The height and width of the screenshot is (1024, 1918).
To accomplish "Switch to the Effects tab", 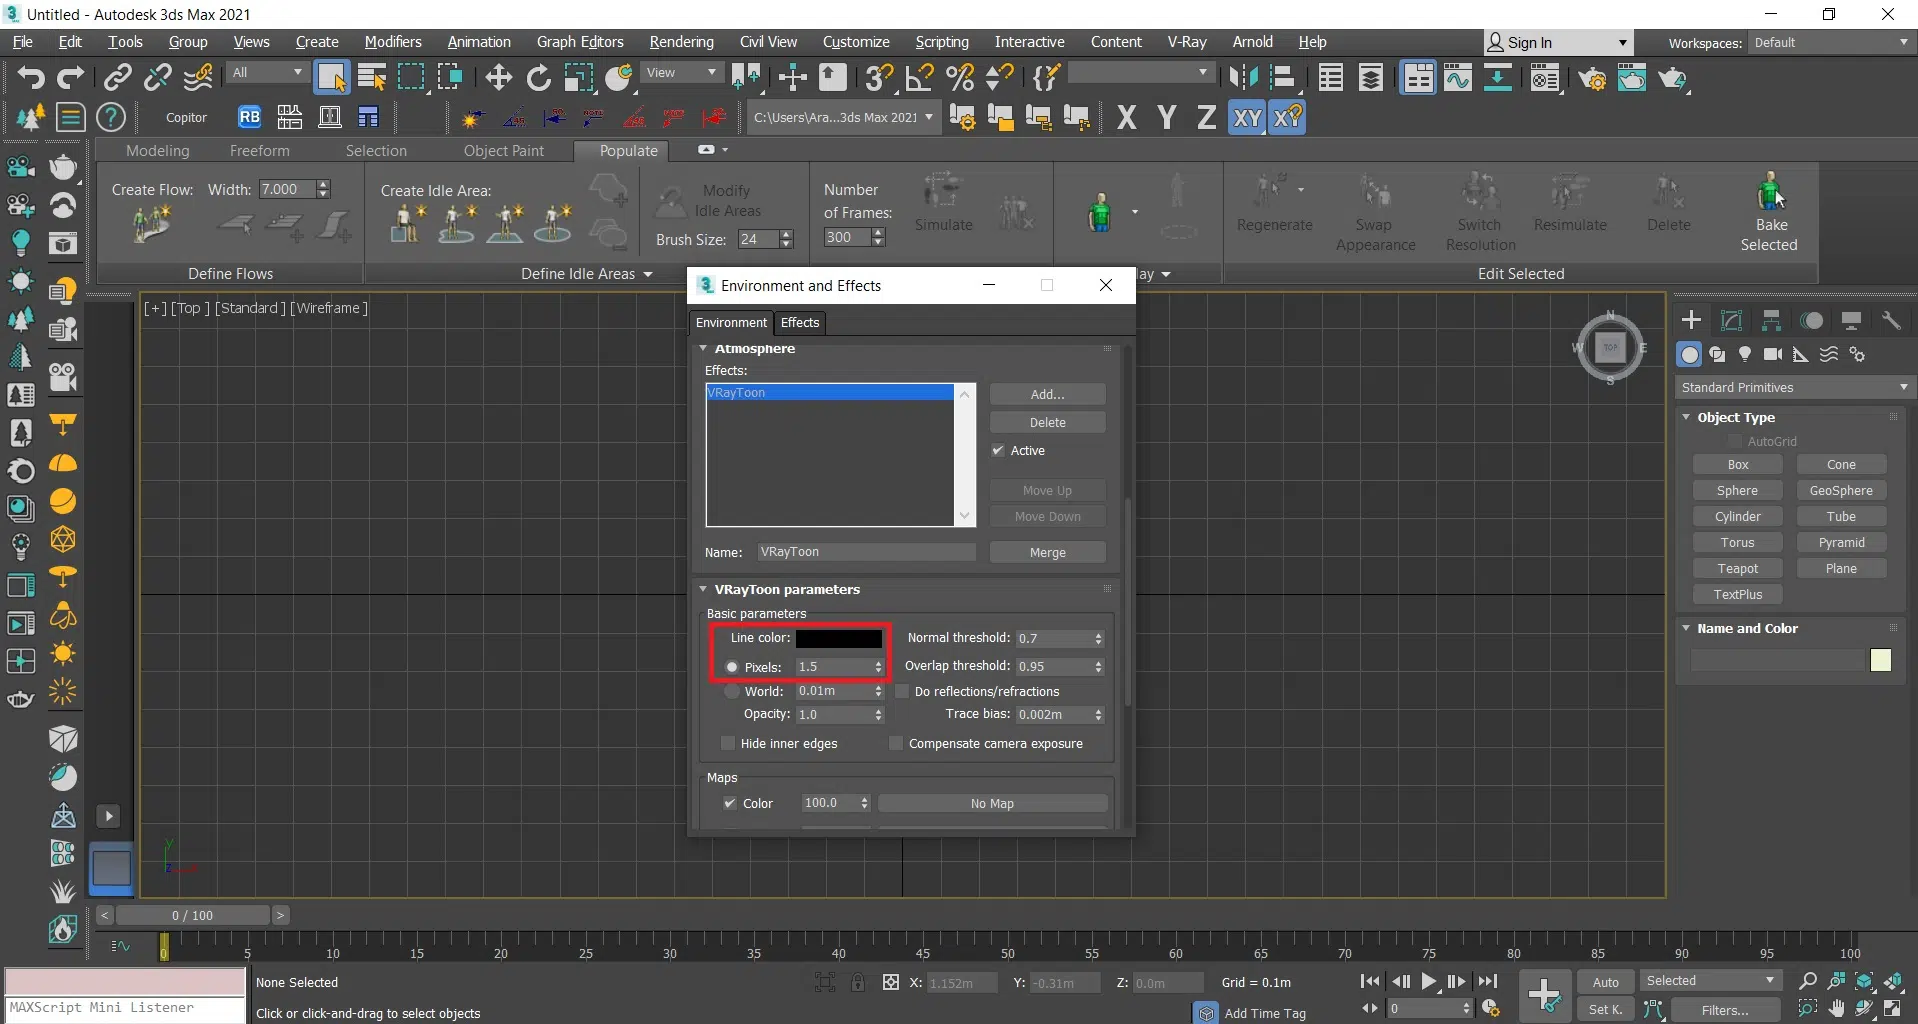I will point(799,322).
